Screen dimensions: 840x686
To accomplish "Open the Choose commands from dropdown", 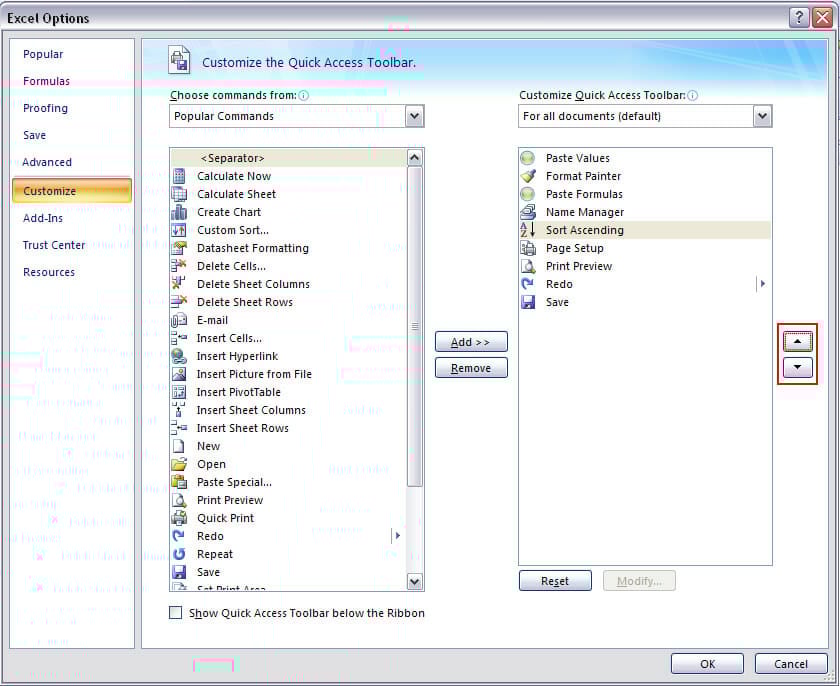I will click(415, 116).
